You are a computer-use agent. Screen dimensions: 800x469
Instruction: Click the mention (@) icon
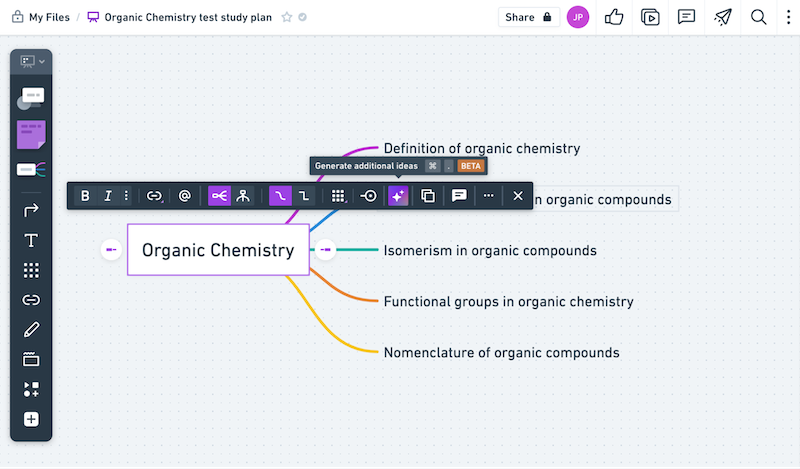pyautogui.click(x=185, y=196)
